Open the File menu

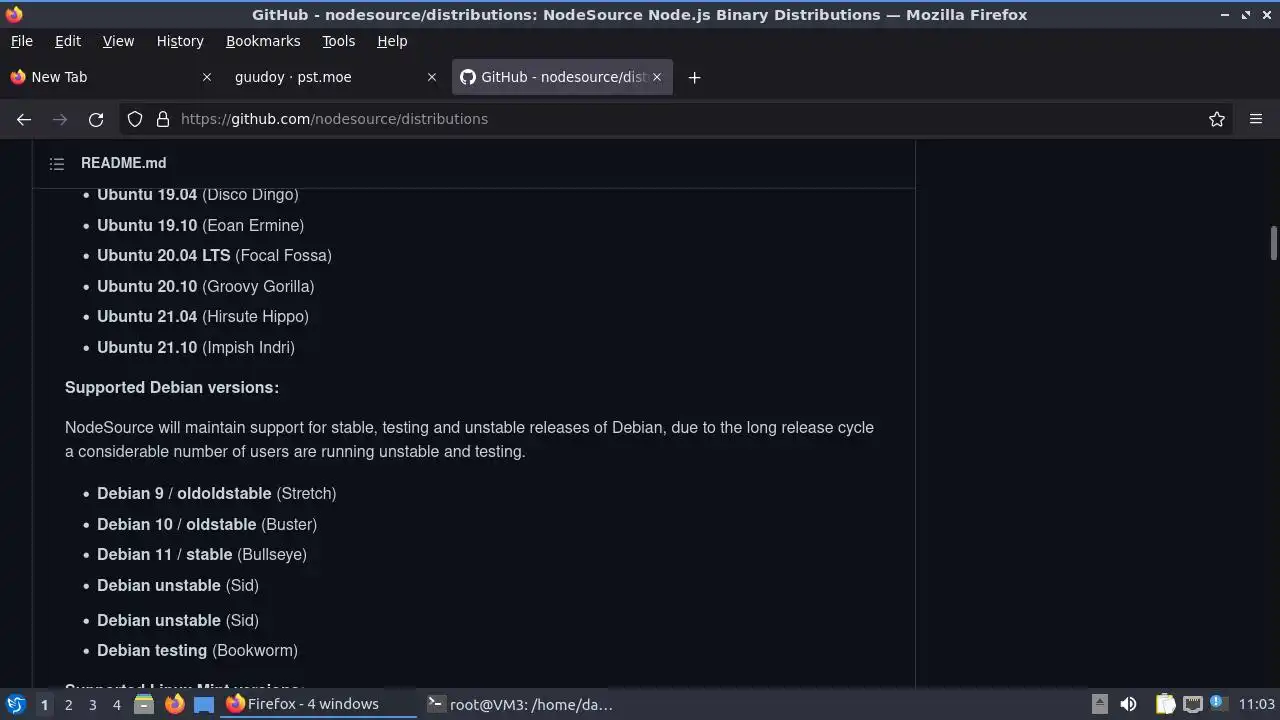click(21, 41)
